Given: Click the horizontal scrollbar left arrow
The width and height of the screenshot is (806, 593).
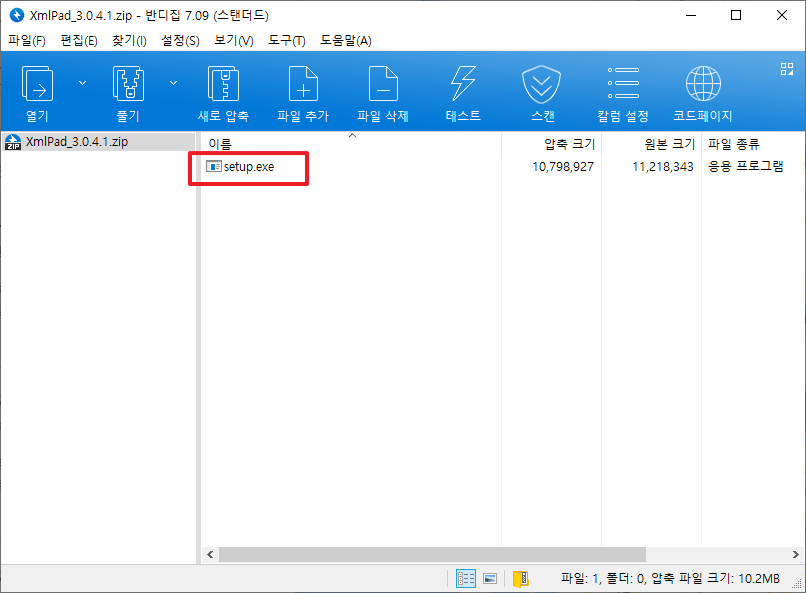Looking at the screenshot, I should tap(210, 554).
